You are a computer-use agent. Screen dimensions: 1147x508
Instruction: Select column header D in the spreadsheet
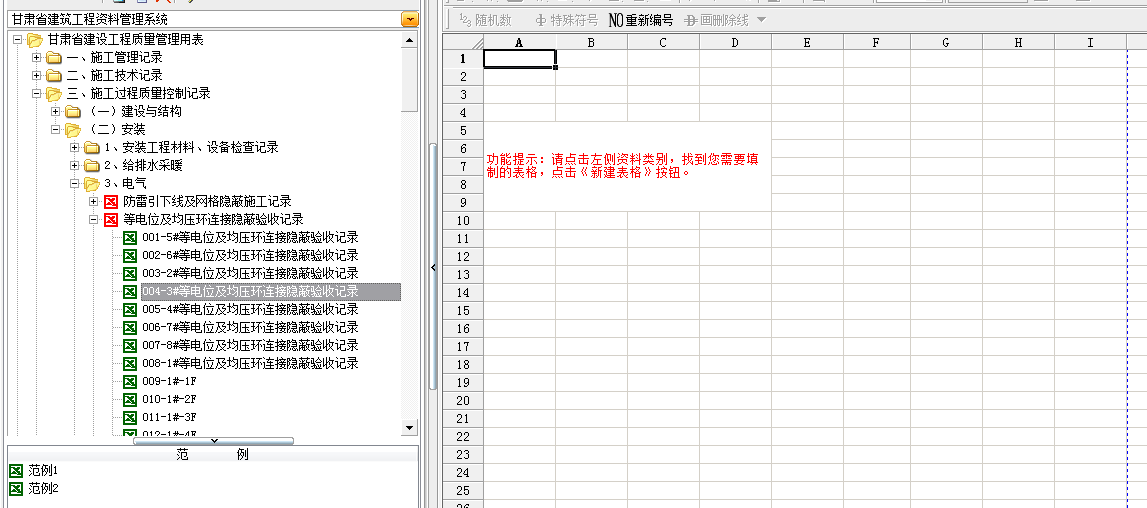[735, 42]
